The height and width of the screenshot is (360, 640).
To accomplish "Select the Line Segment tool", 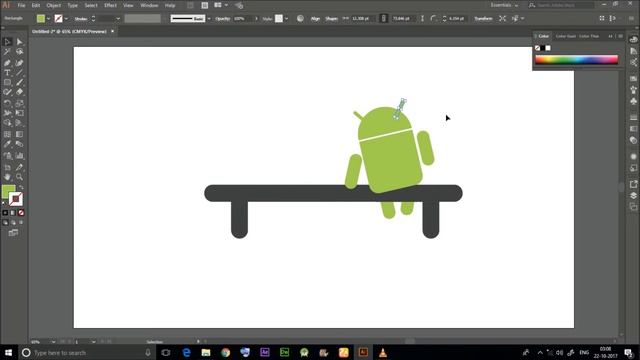I will pyautogui.click(x=20, y=73).
